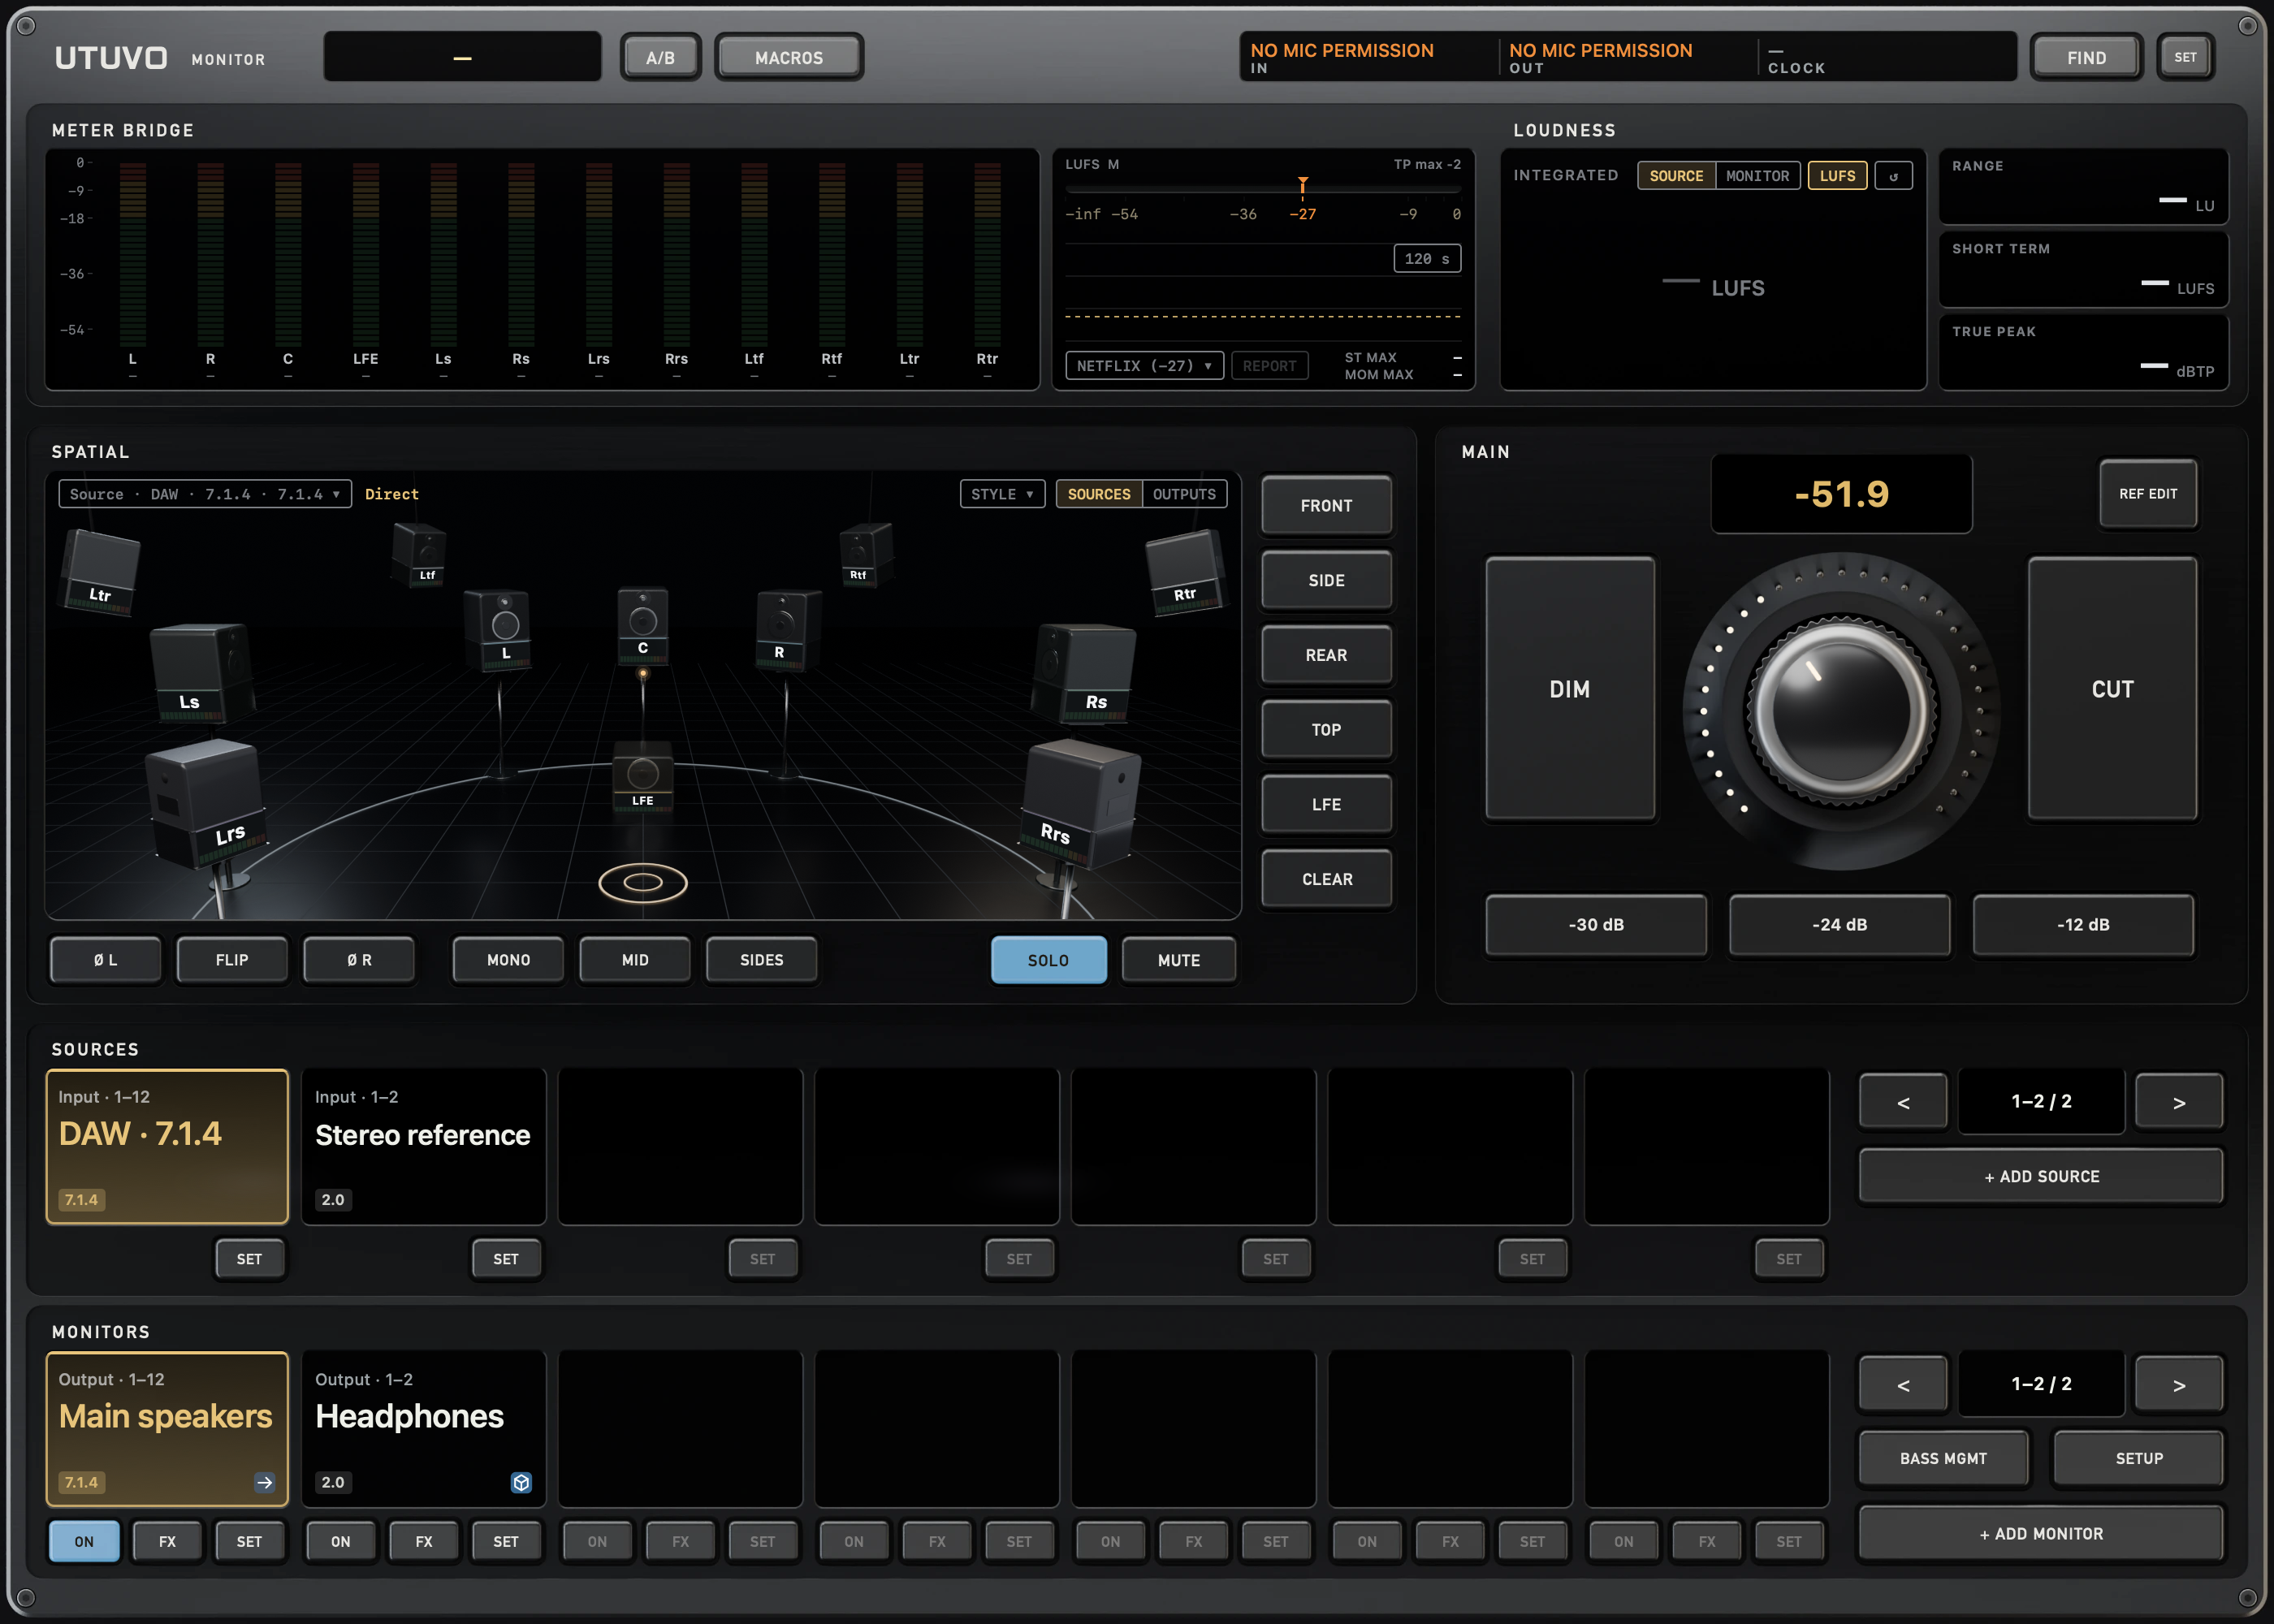The width and height of the screenshot is (2274, 1624).
Task: Enable Headphones monitor ON button
Action: (x=341, y=1541)
